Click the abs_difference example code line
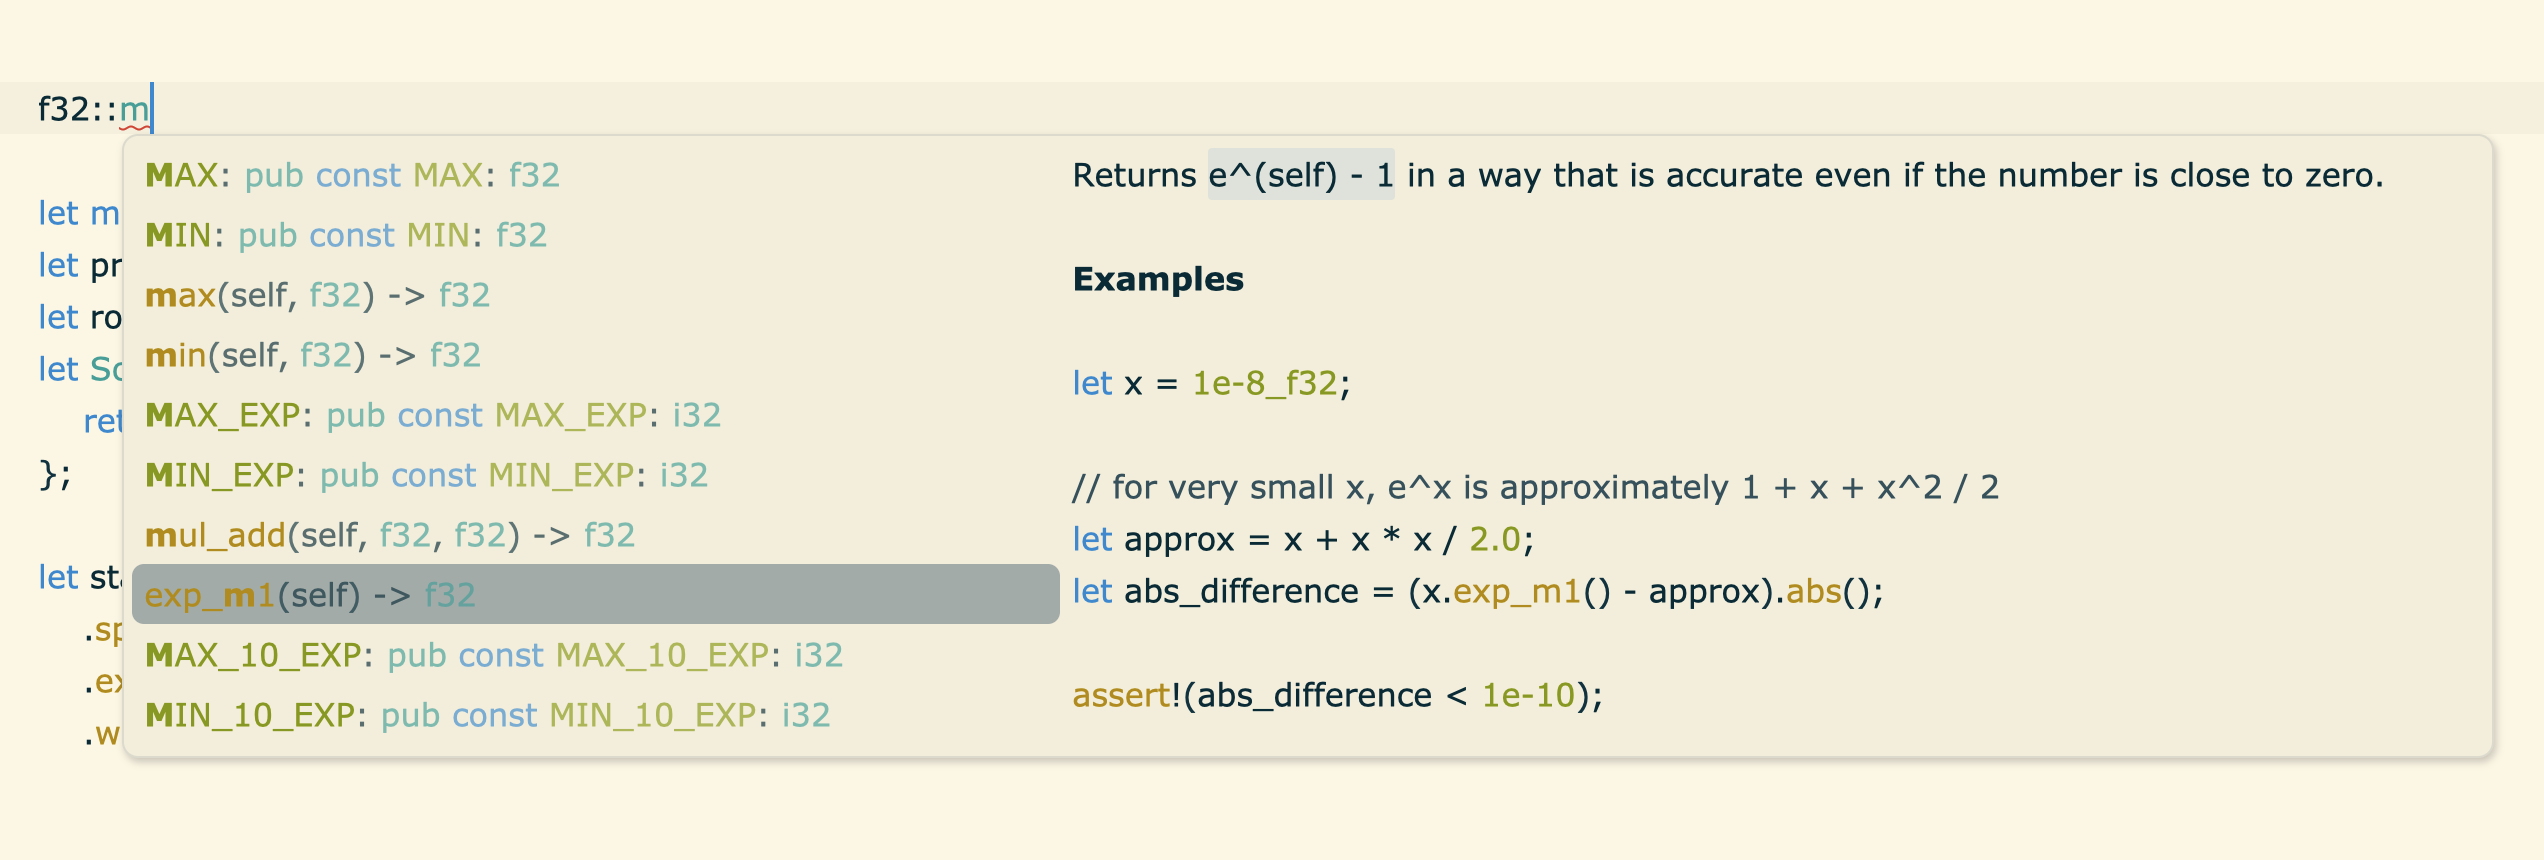The width and height of the screenshot is (2544, 860). [1477, 591]
